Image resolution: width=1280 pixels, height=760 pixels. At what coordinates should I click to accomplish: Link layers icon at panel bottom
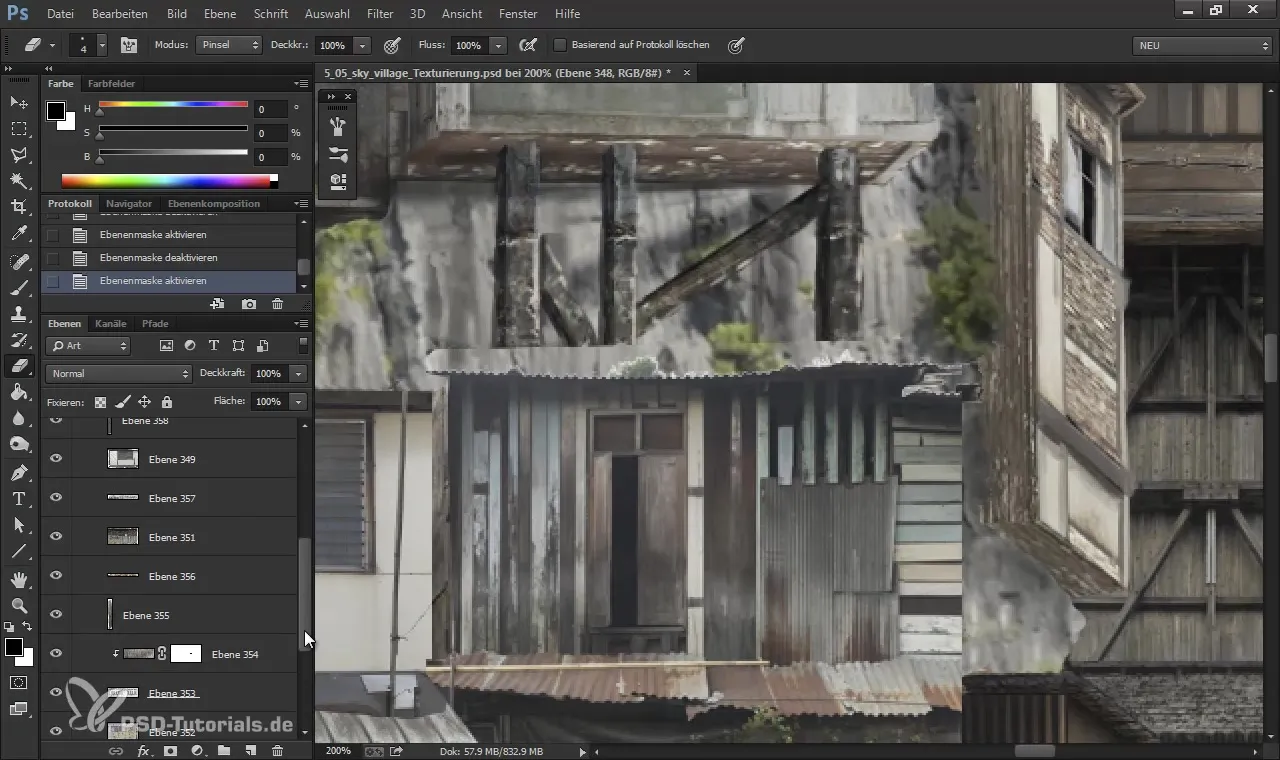115,751
